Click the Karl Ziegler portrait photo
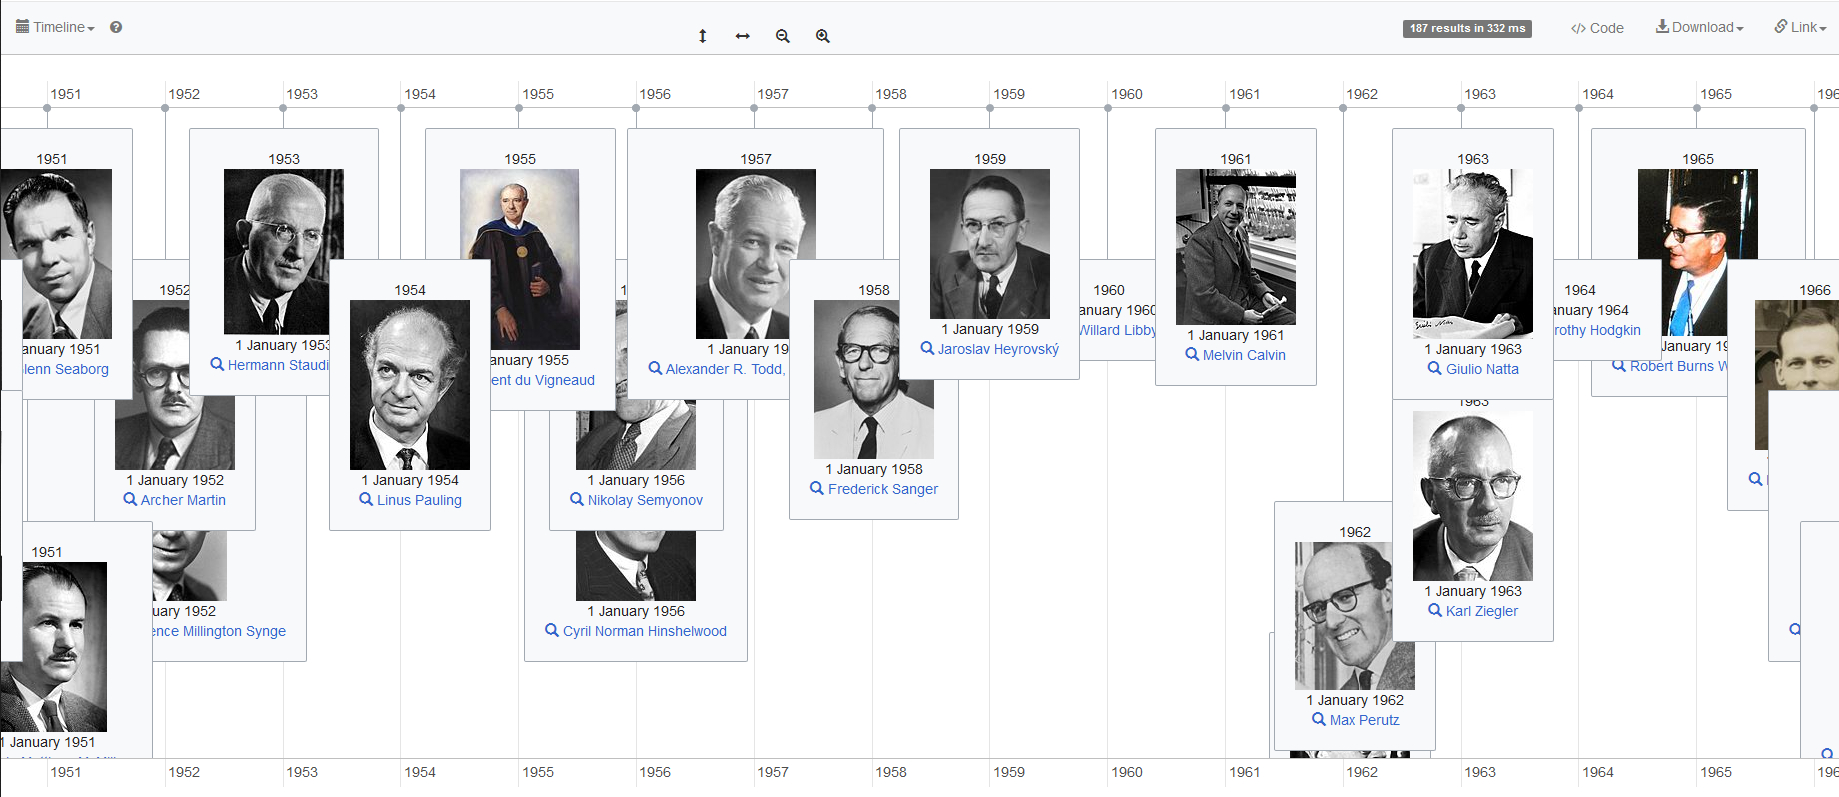The width and height of the screenshot is (1839, 797). tap(1473, 496)
